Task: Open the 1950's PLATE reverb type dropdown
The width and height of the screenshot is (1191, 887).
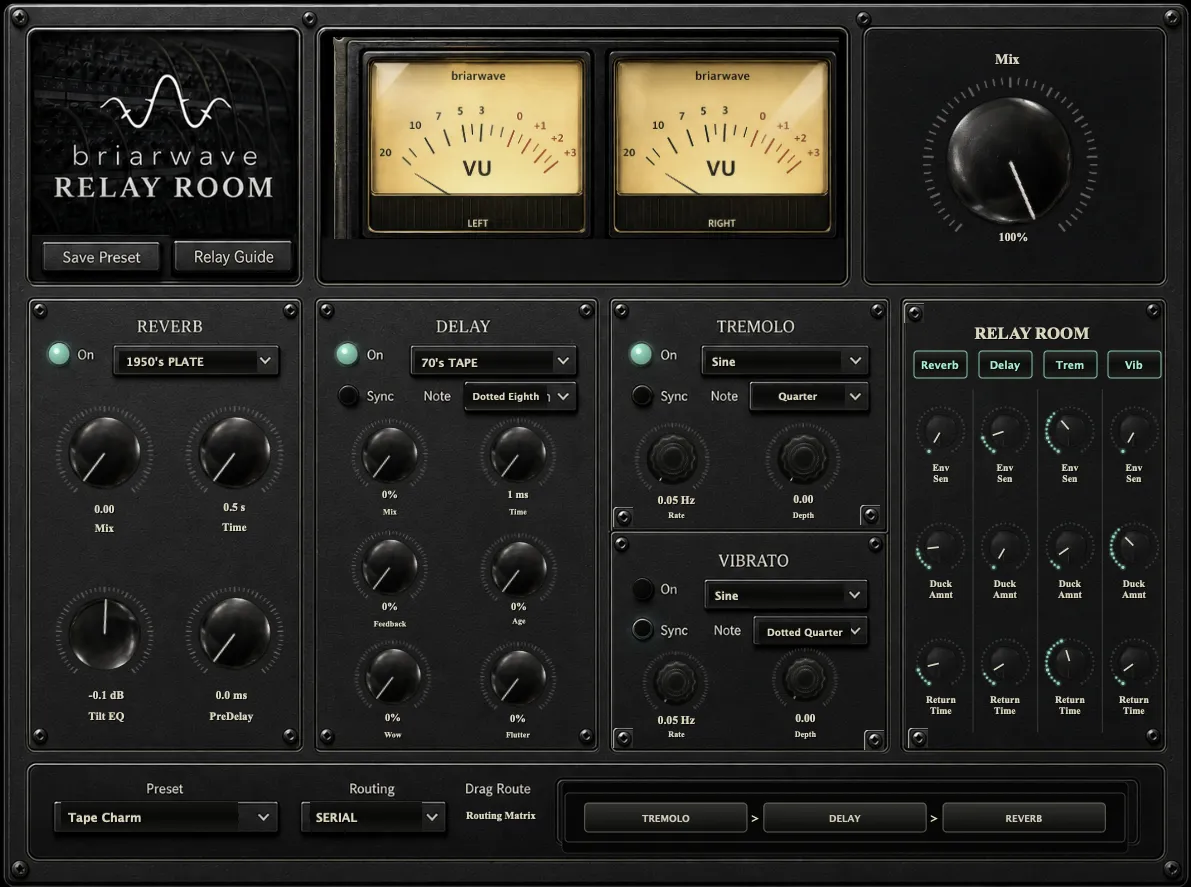Action: tap(196, 361)
